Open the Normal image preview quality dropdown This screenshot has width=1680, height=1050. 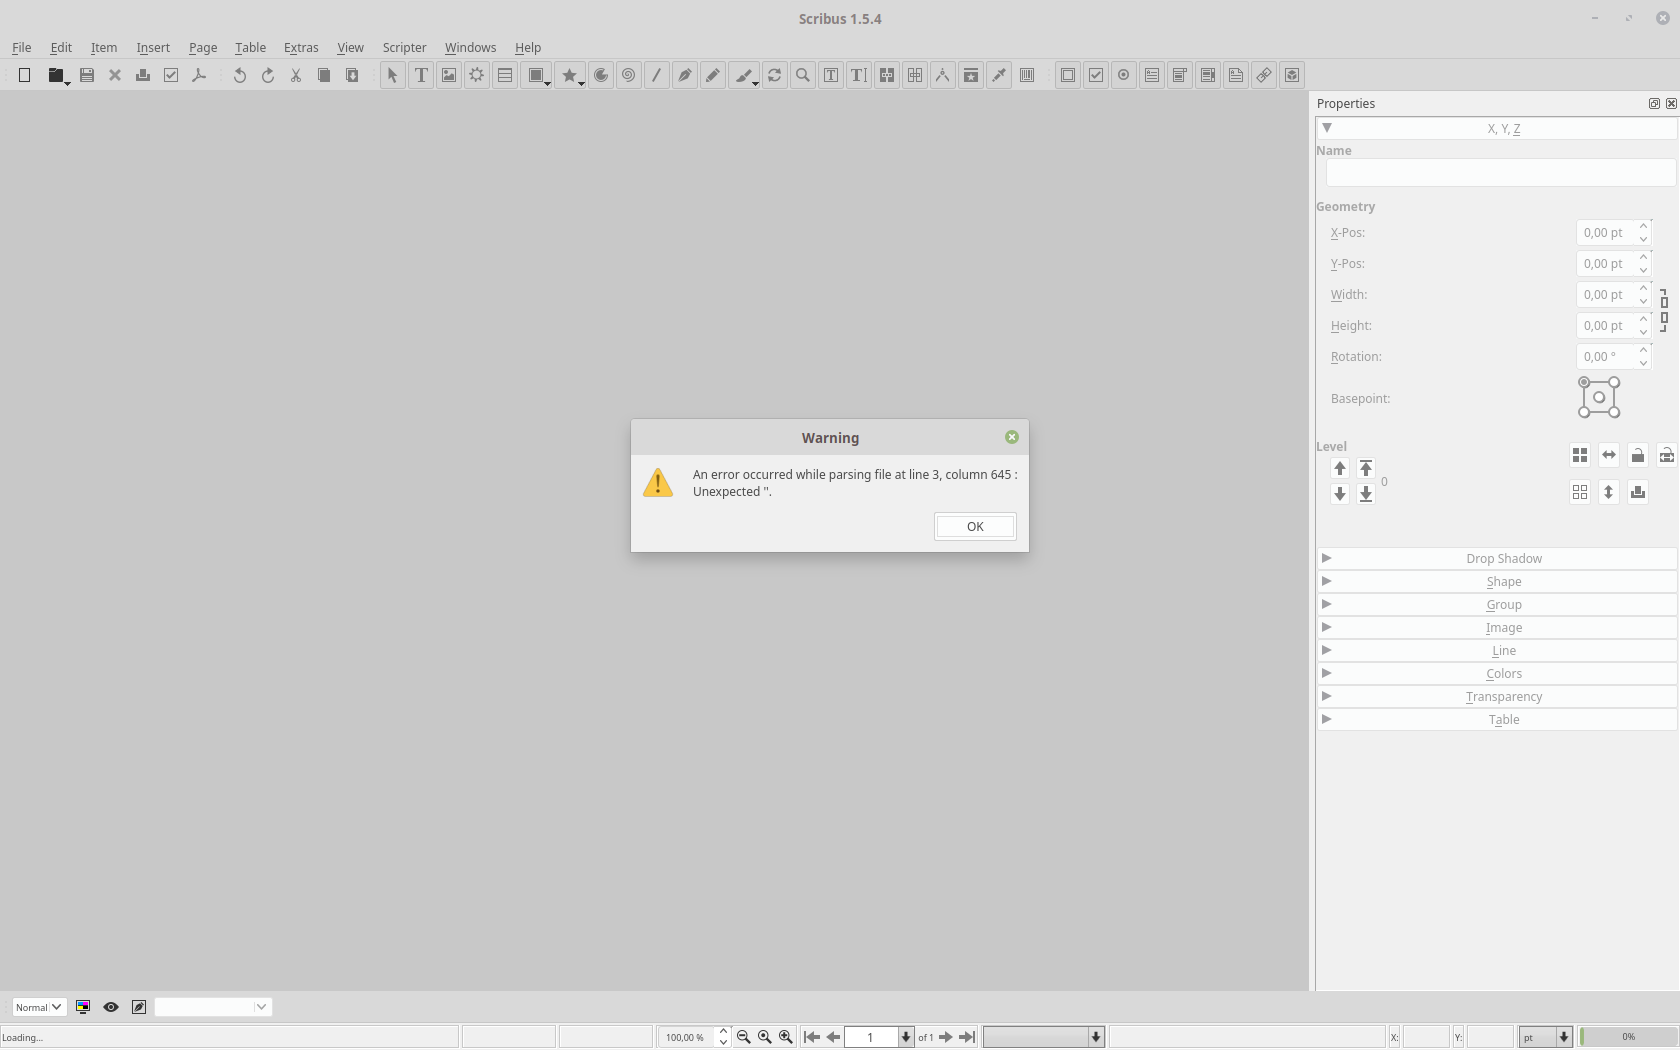(38, 1007)
